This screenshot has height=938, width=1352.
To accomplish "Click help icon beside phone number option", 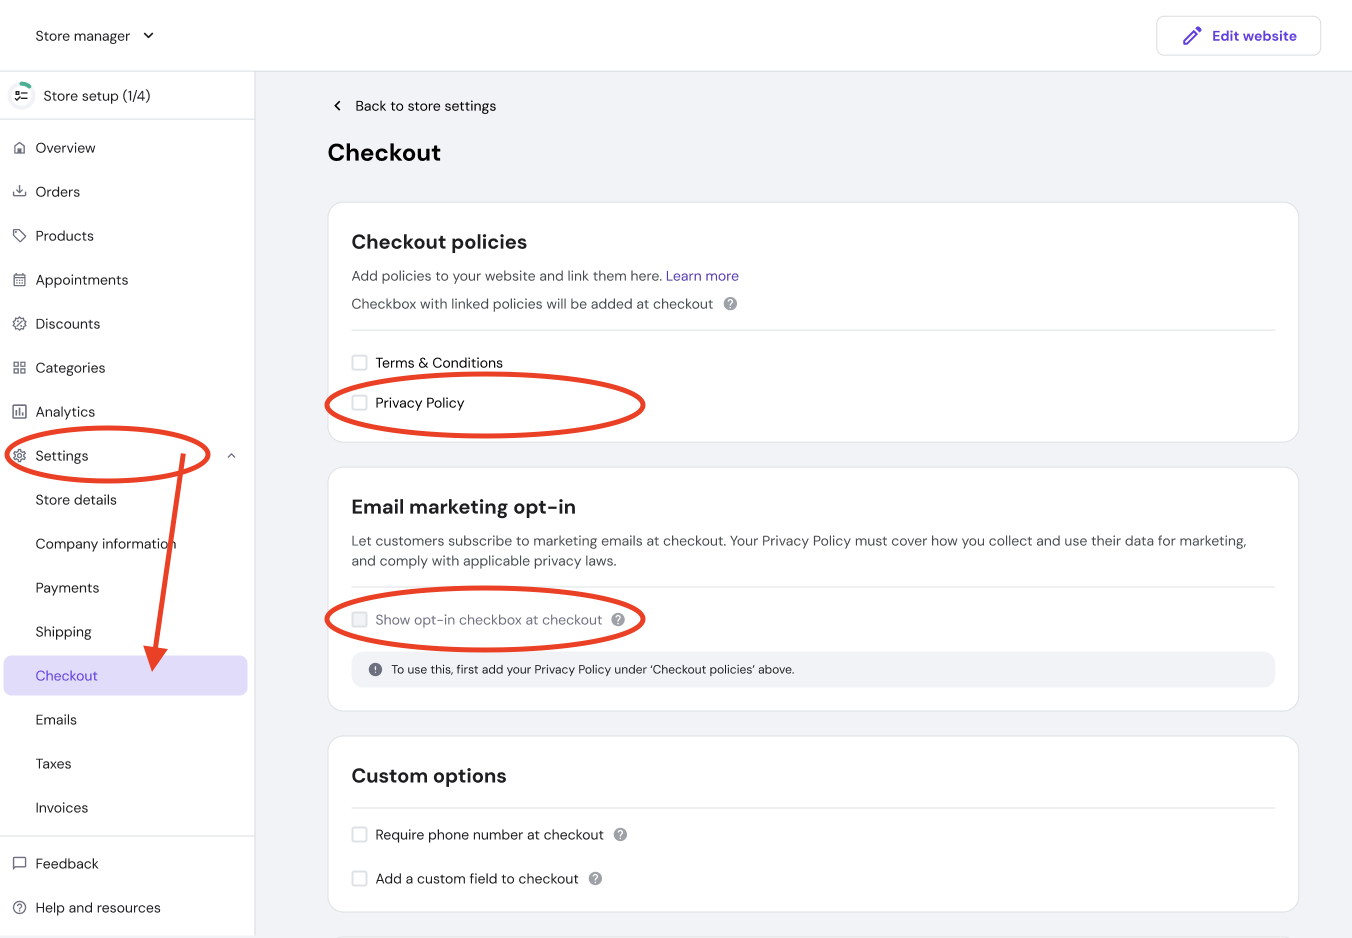I will pos(620,835).
